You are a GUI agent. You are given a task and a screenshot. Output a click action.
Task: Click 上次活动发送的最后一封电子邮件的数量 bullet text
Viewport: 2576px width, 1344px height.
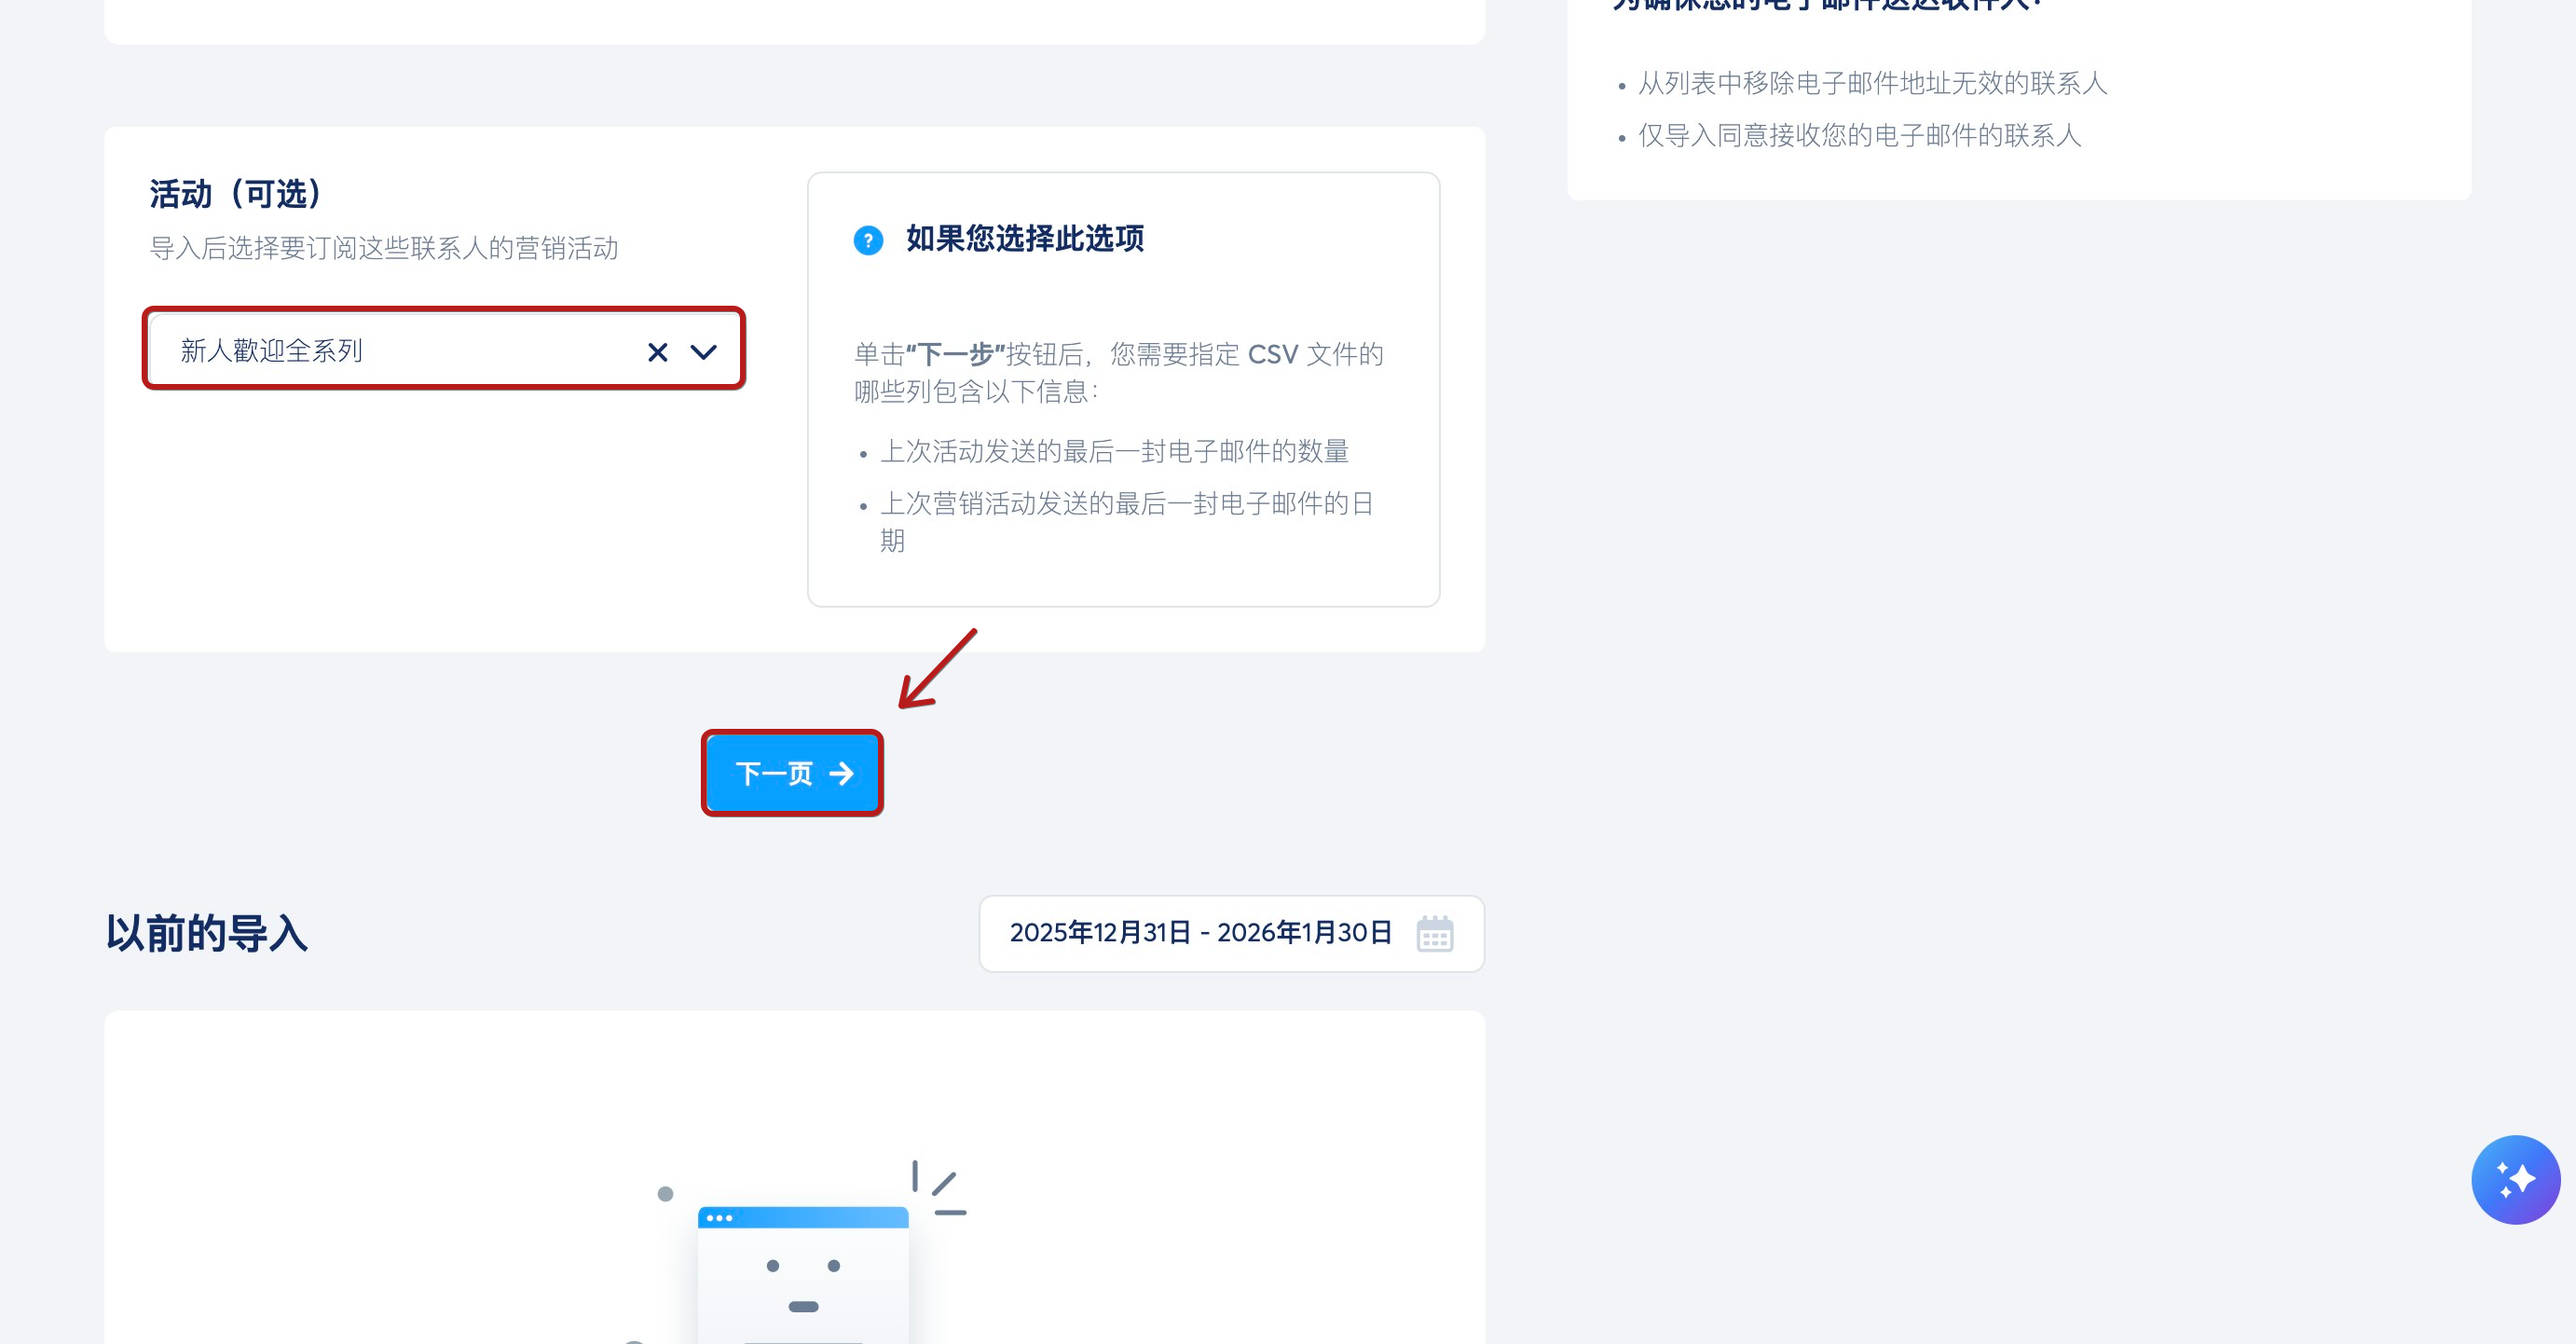pos(1114,451)
